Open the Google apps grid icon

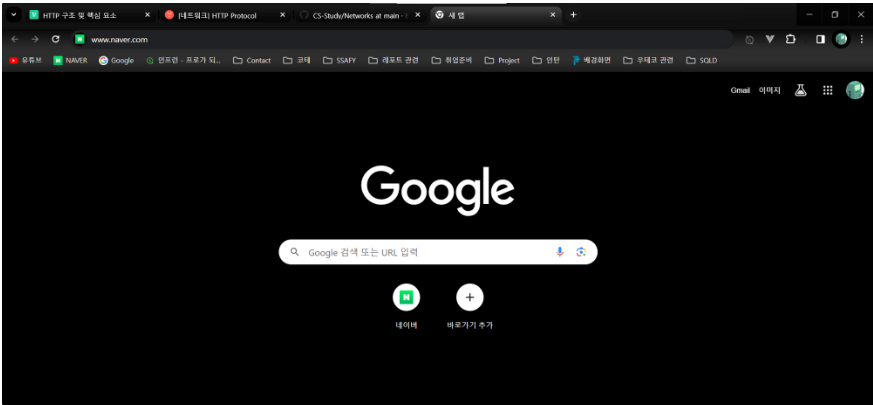(827, 90)
